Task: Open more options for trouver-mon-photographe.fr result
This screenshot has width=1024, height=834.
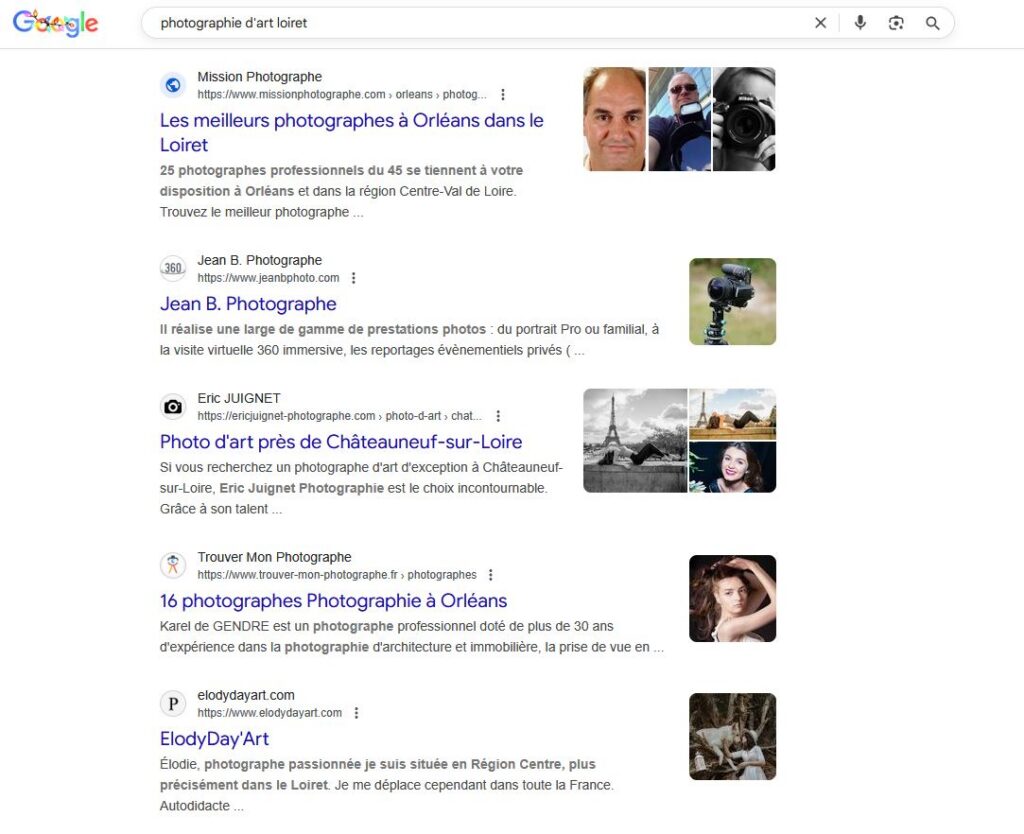Action: [x=491, y=575]
